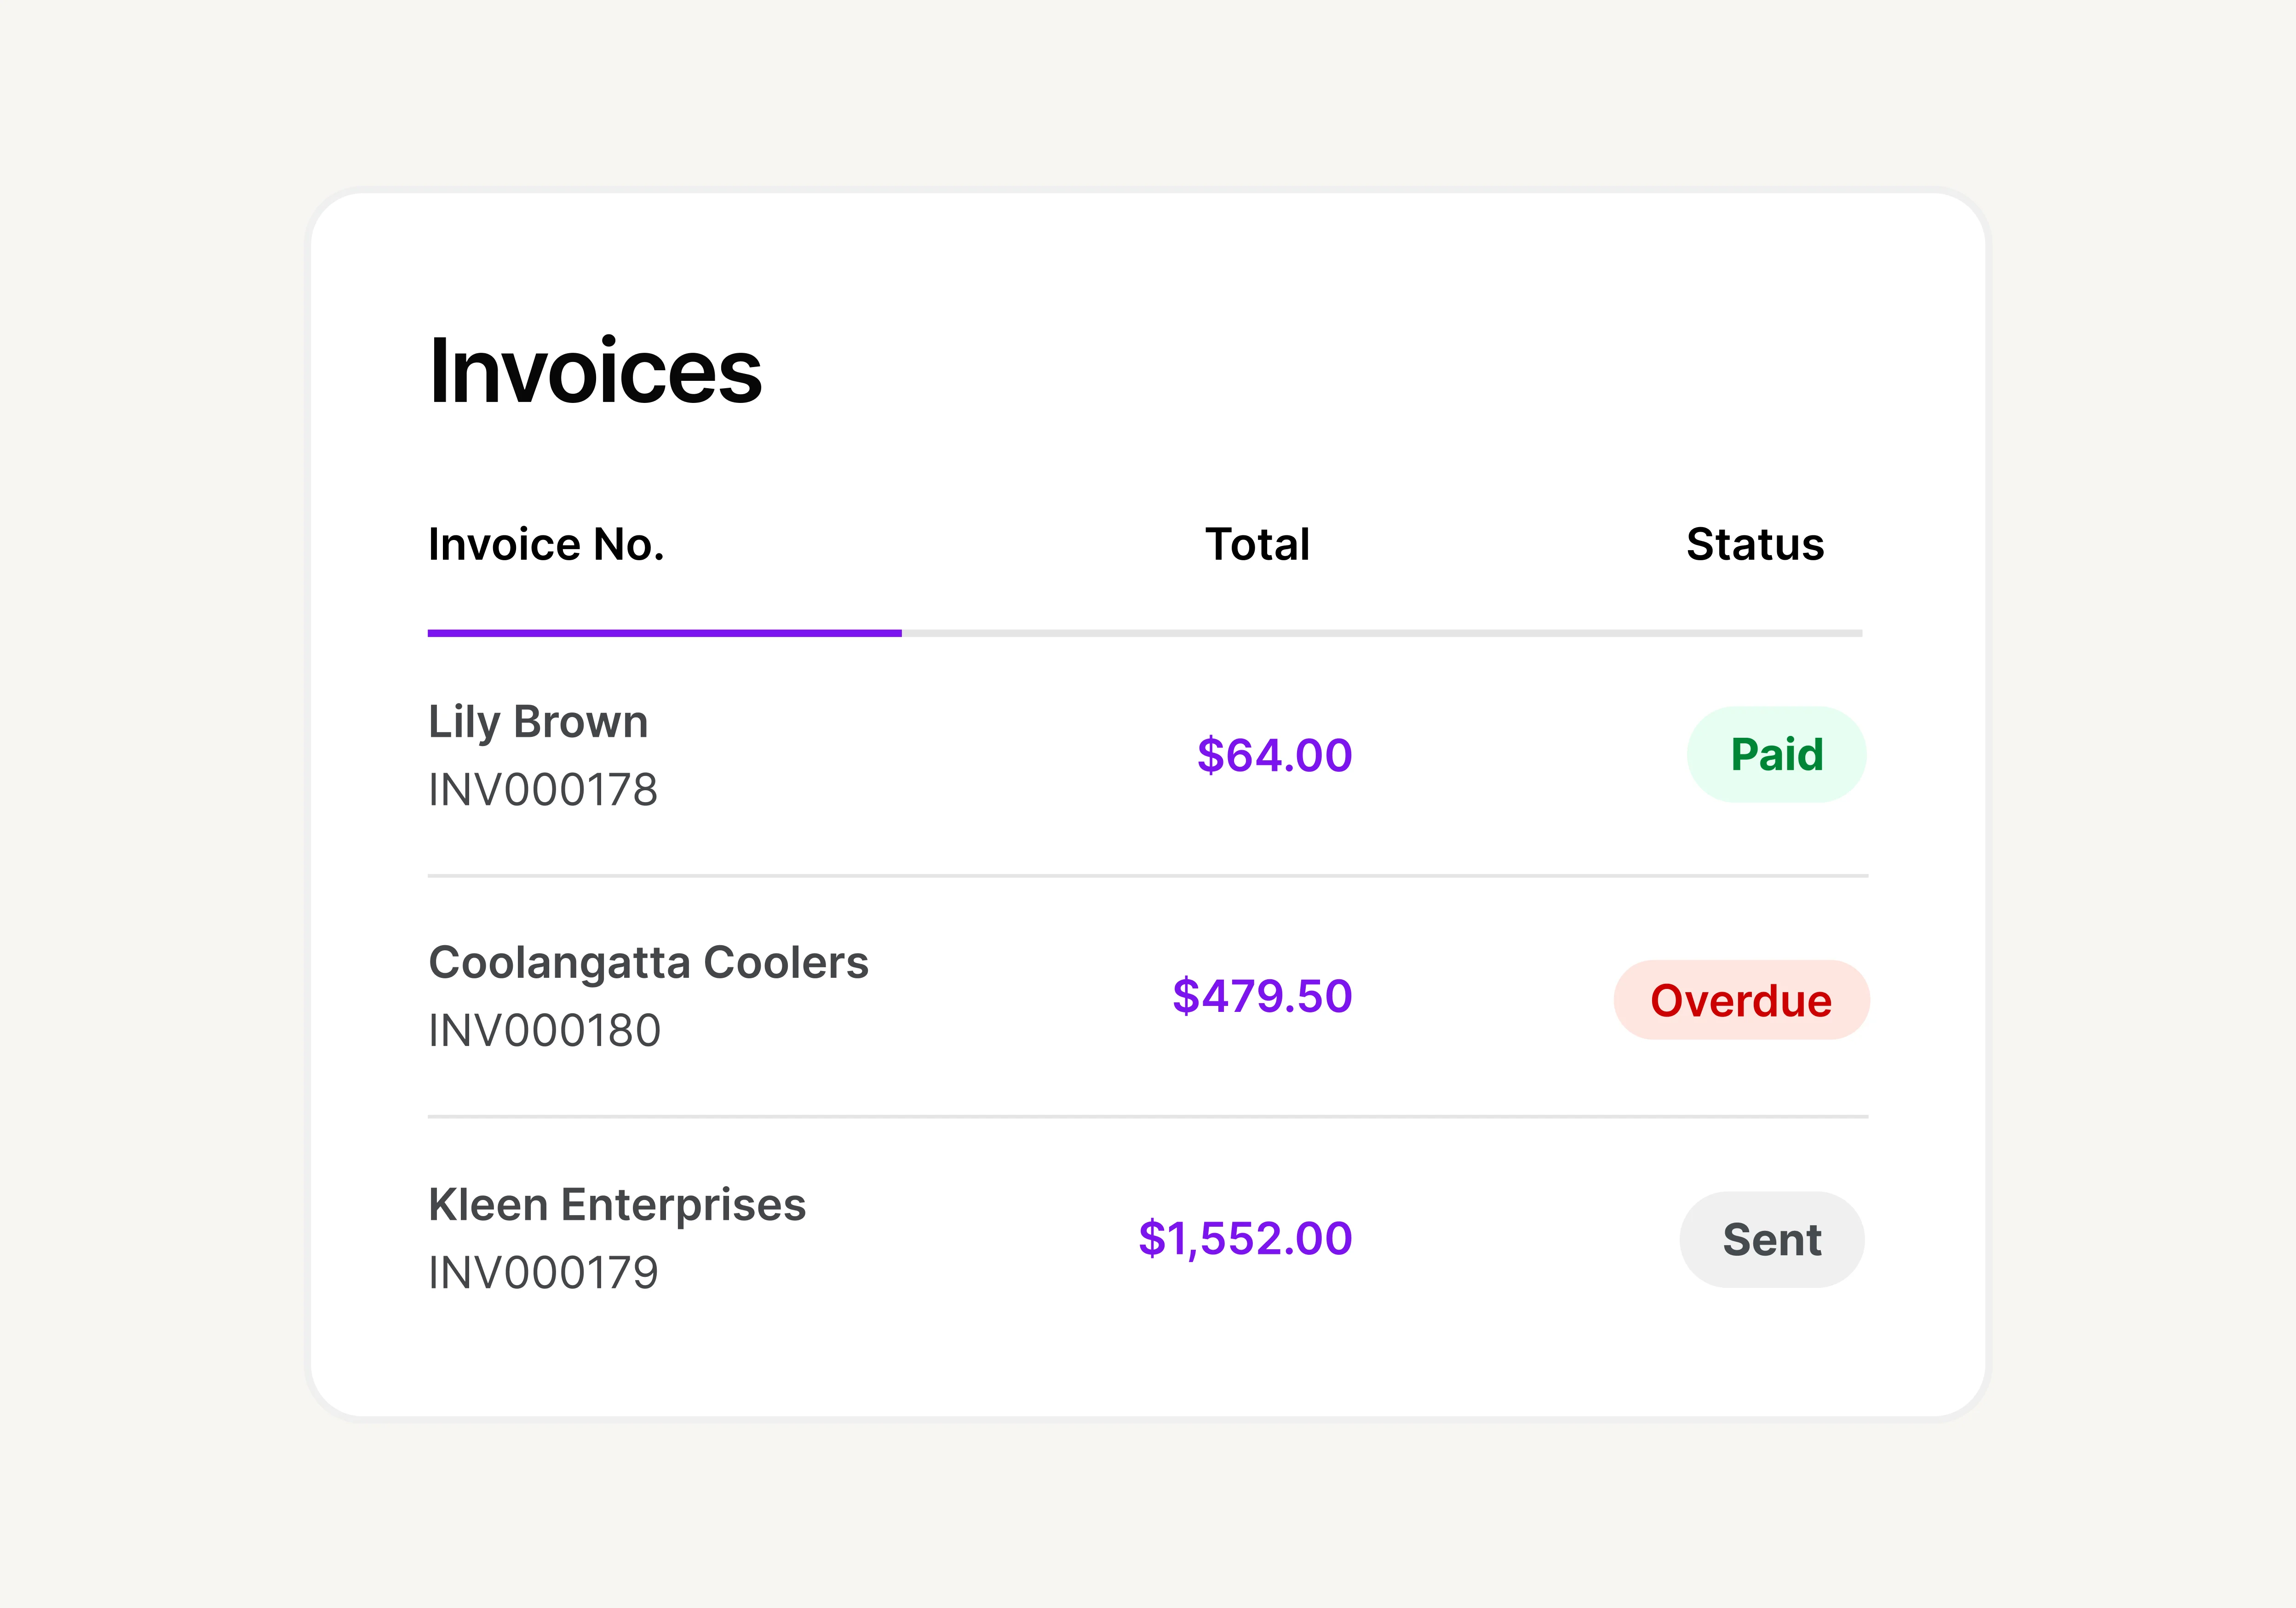Click the Overdue badge for Coolangatta Coolers
2296x1608 pixels.
(1741, 999)
